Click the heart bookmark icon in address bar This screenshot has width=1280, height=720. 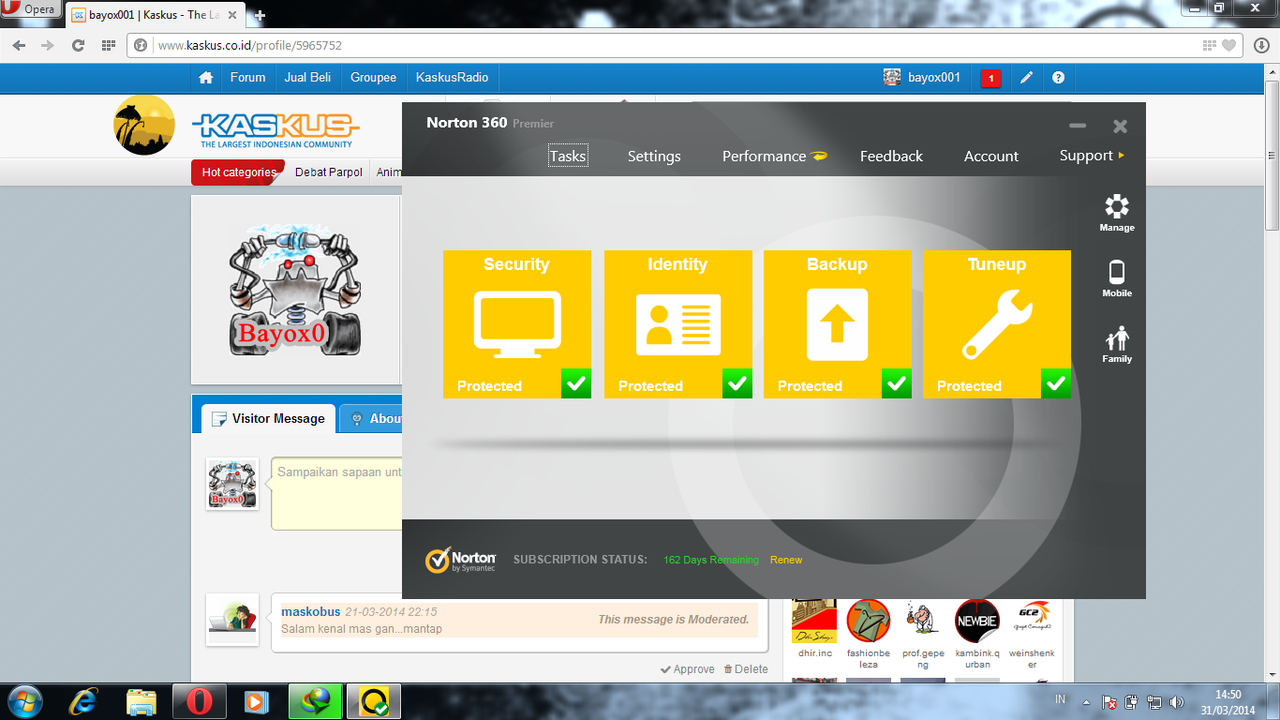point(1230,45)
